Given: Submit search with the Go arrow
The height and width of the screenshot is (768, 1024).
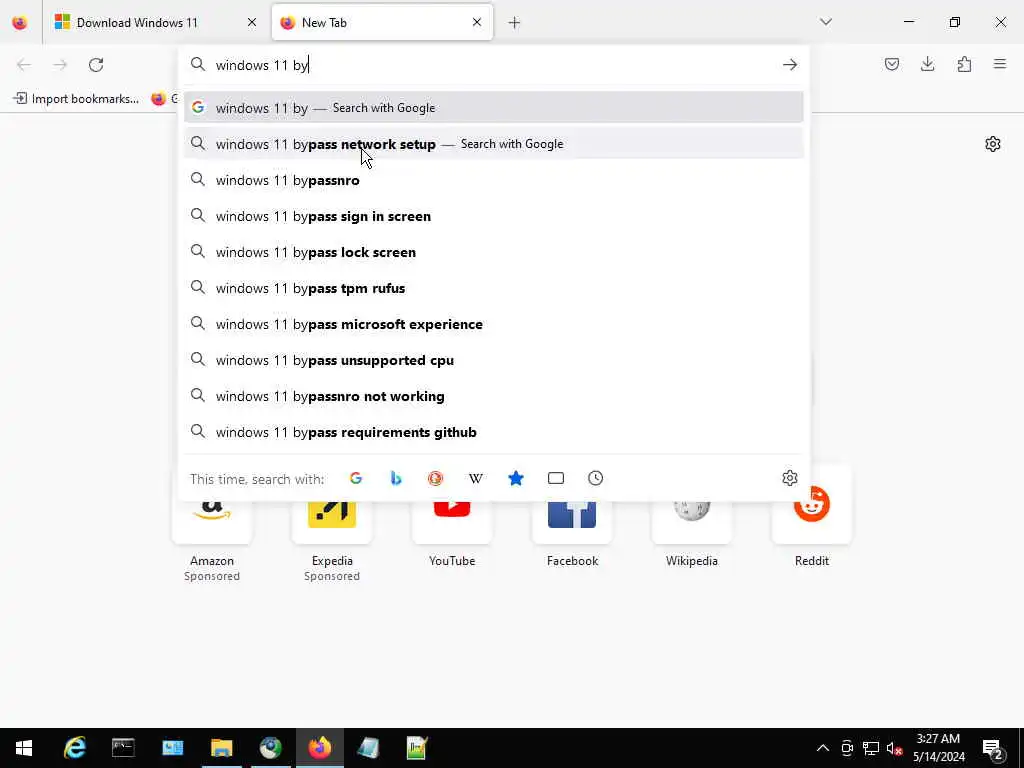Looking at the screenshot, I should tap(790, 65).
